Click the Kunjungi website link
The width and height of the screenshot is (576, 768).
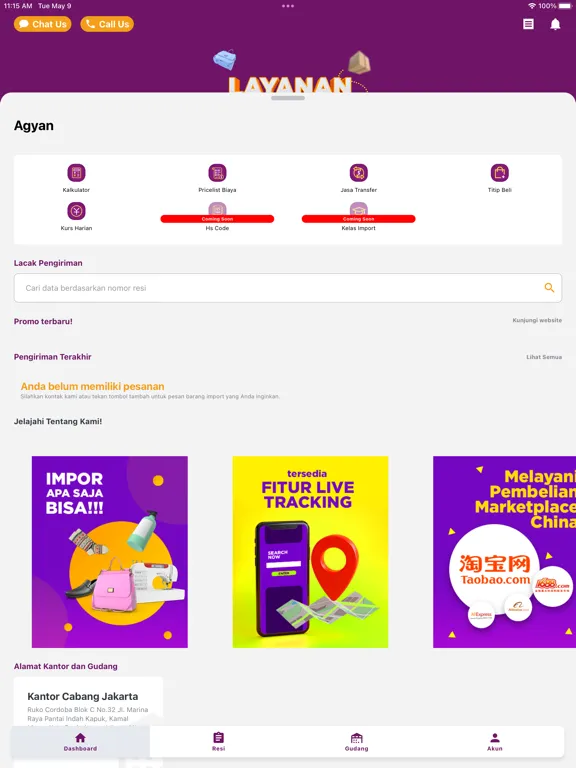[x=537, y=320]
